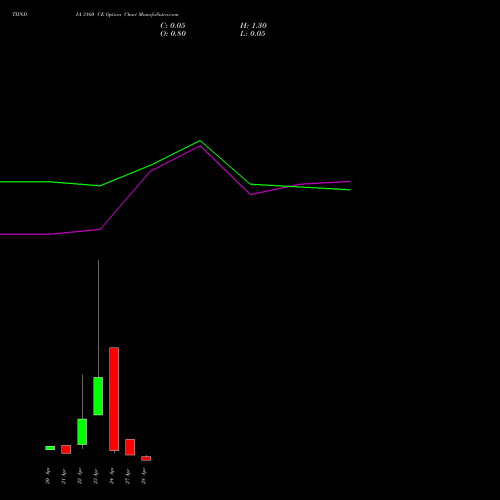Viewport: 500px width, 500px height.
Task: Select the small green candle for 20 Apr
Action: [50, 448]
